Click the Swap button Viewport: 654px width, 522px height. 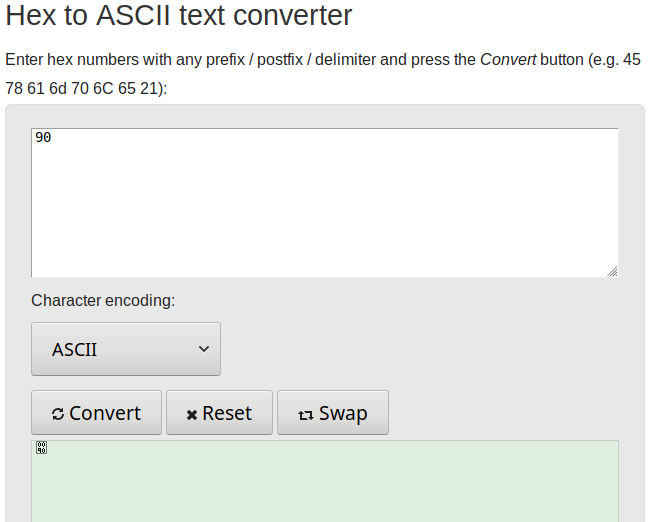[x=333, y=413]
